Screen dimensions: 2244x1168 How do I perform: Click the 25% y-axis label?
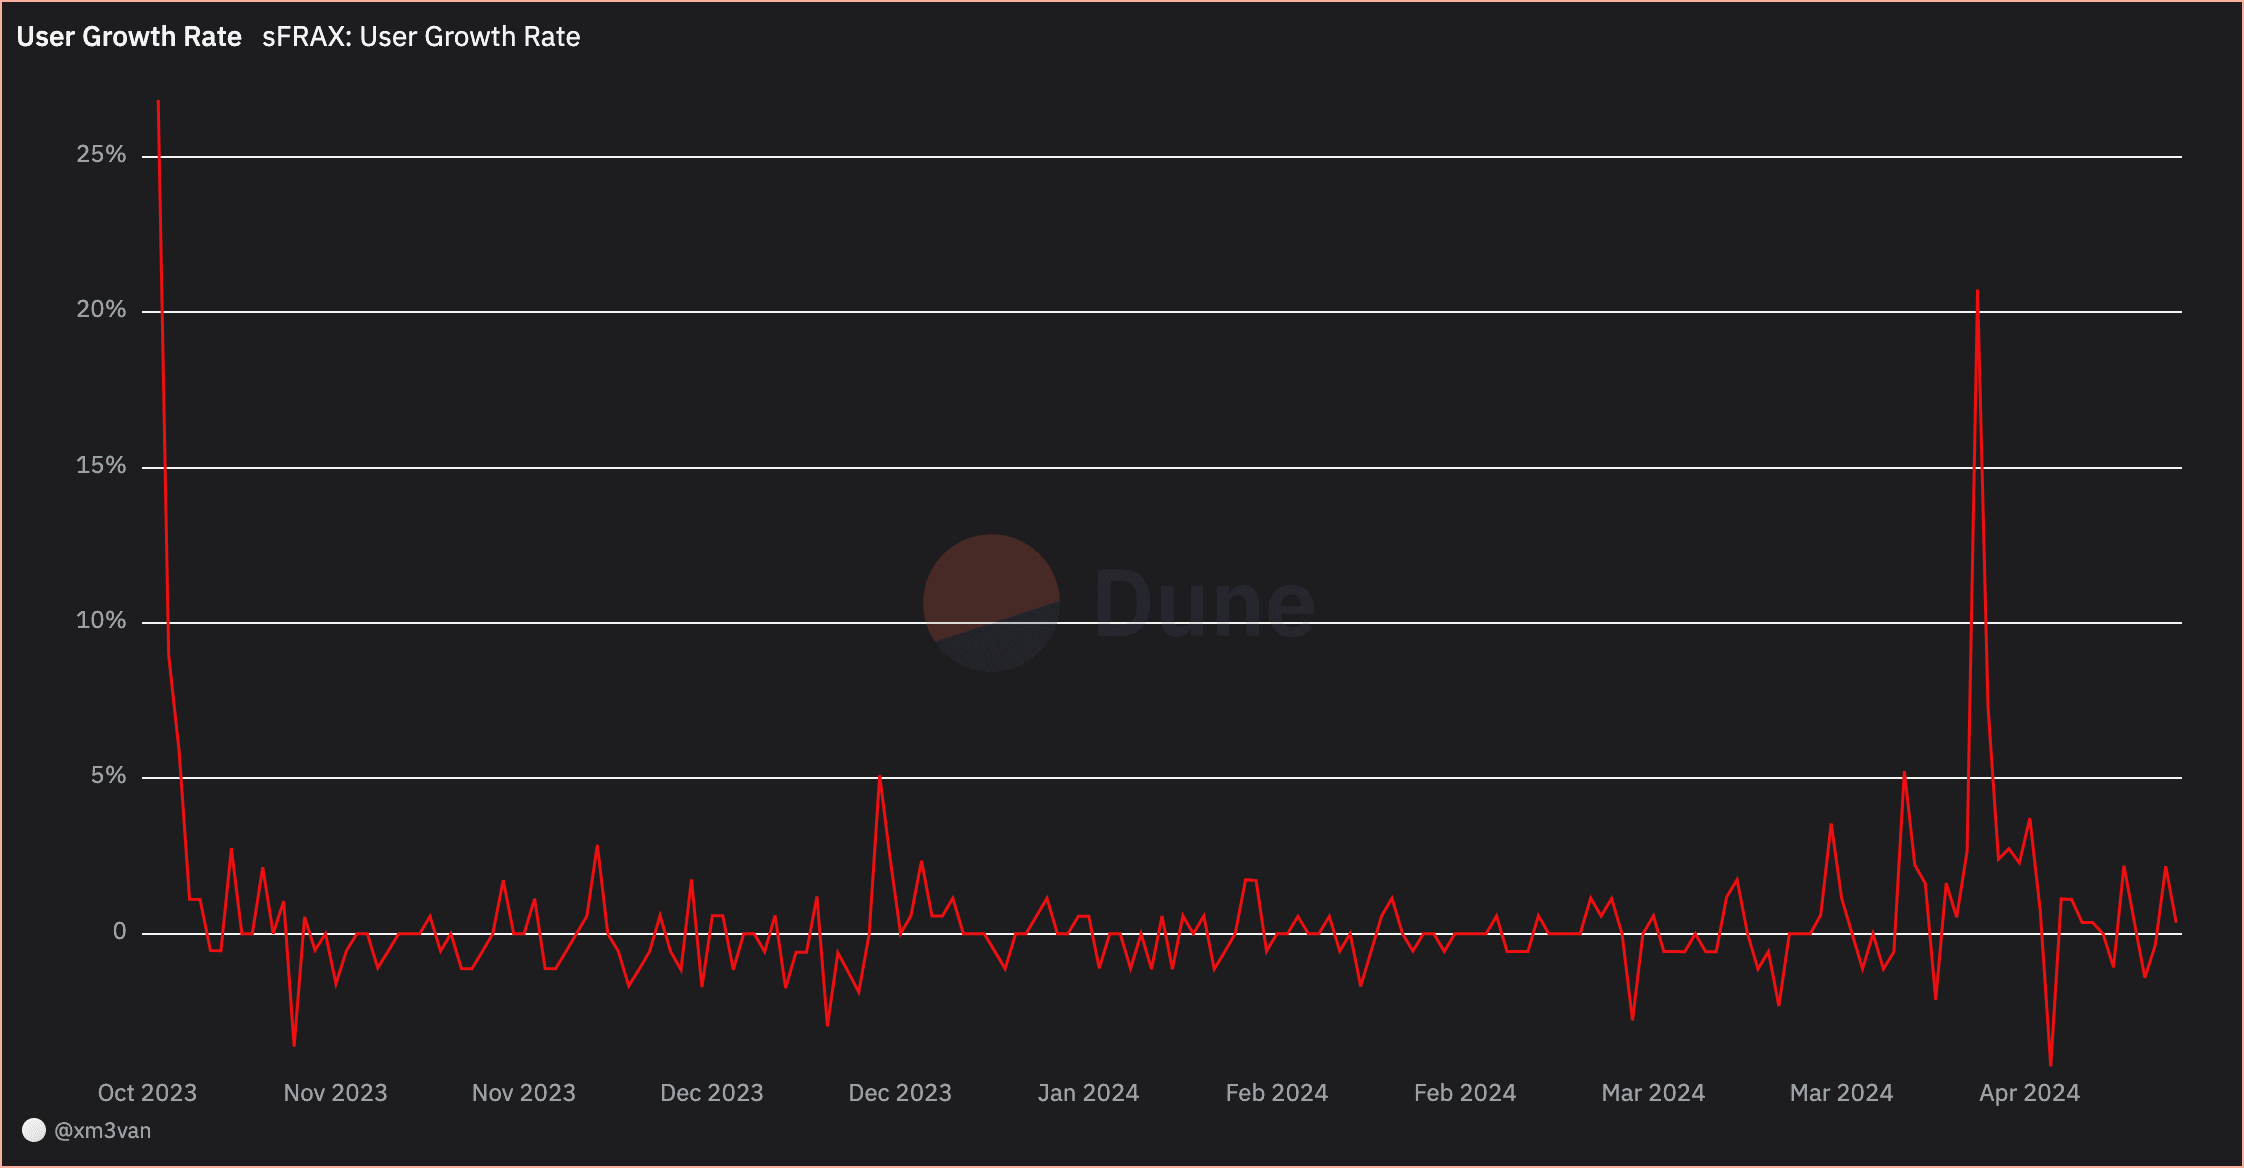[101, 155]
